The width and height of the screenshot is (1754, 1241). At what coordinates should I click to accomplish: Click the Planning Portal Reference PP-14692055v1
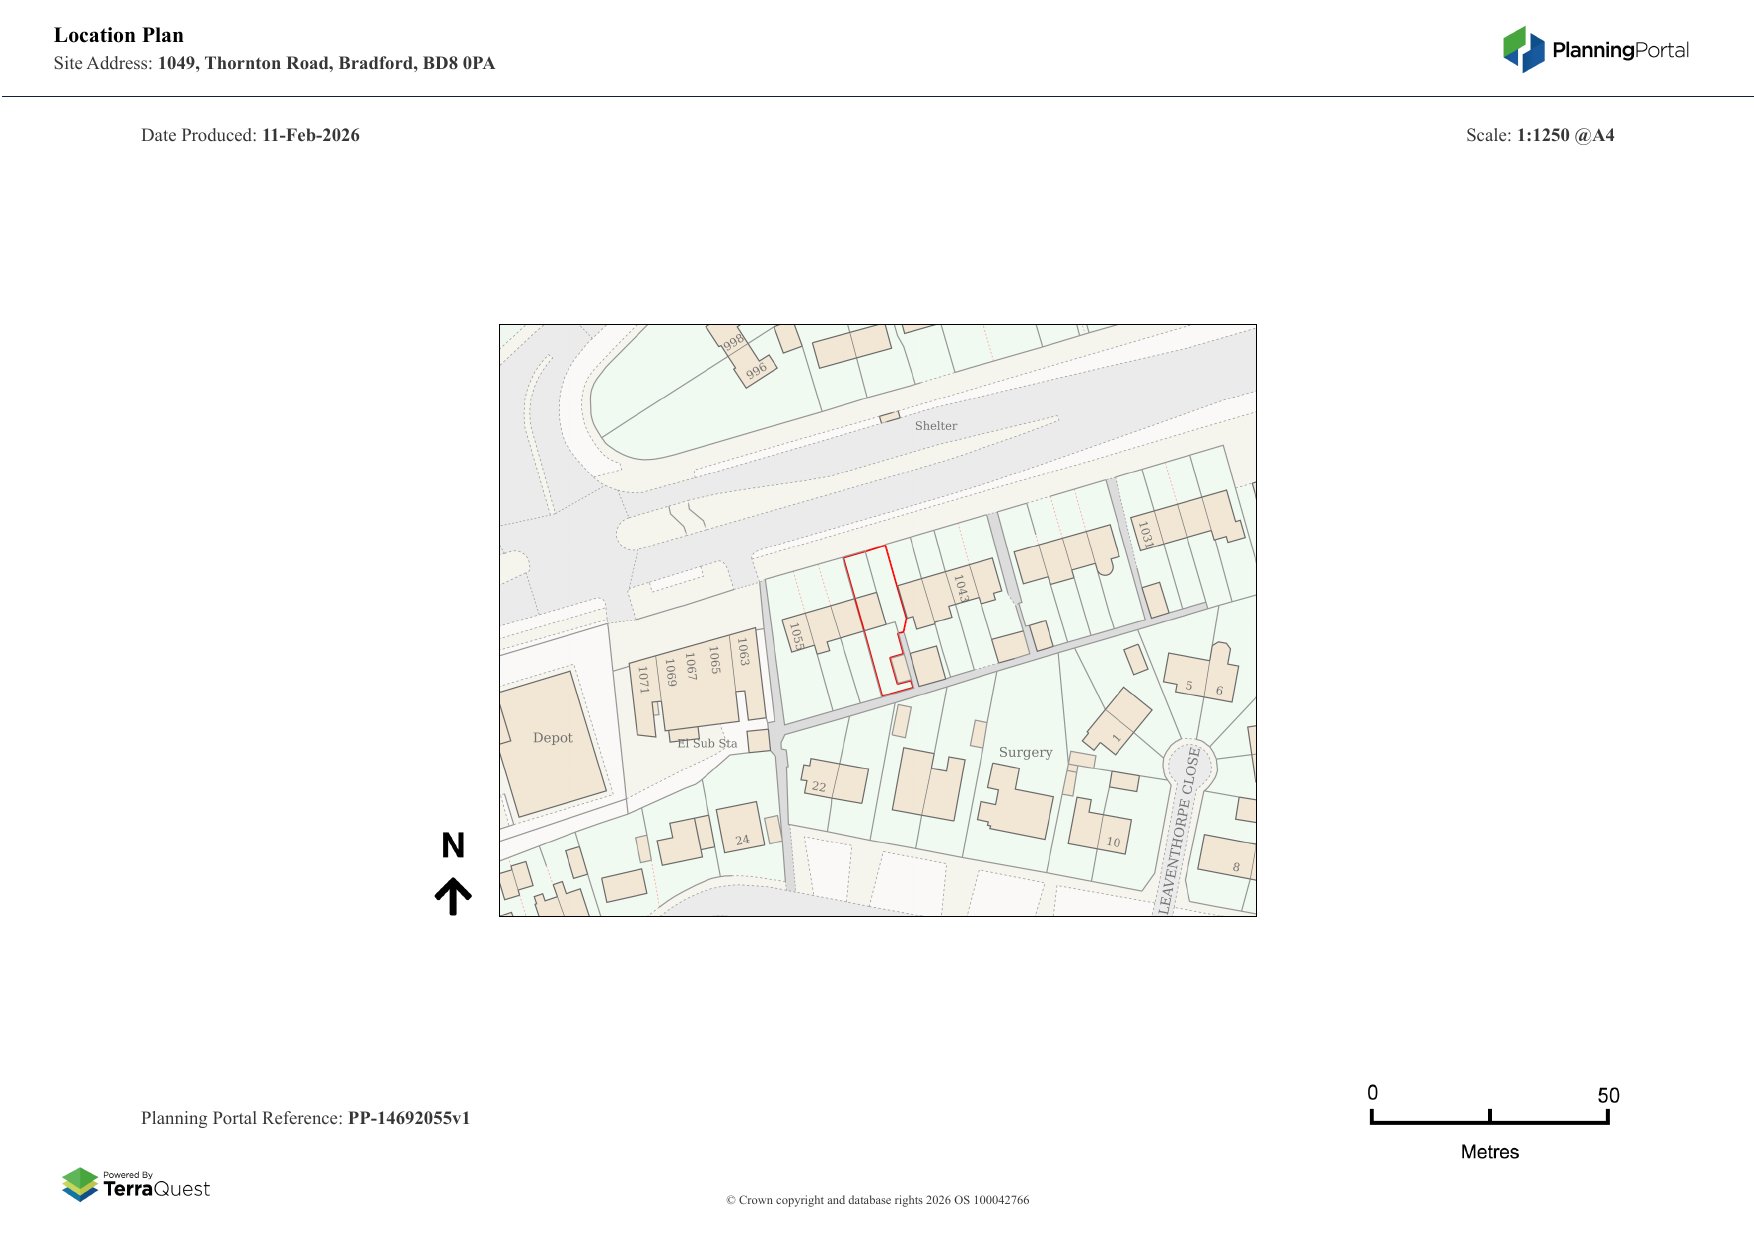(305, 1118)
